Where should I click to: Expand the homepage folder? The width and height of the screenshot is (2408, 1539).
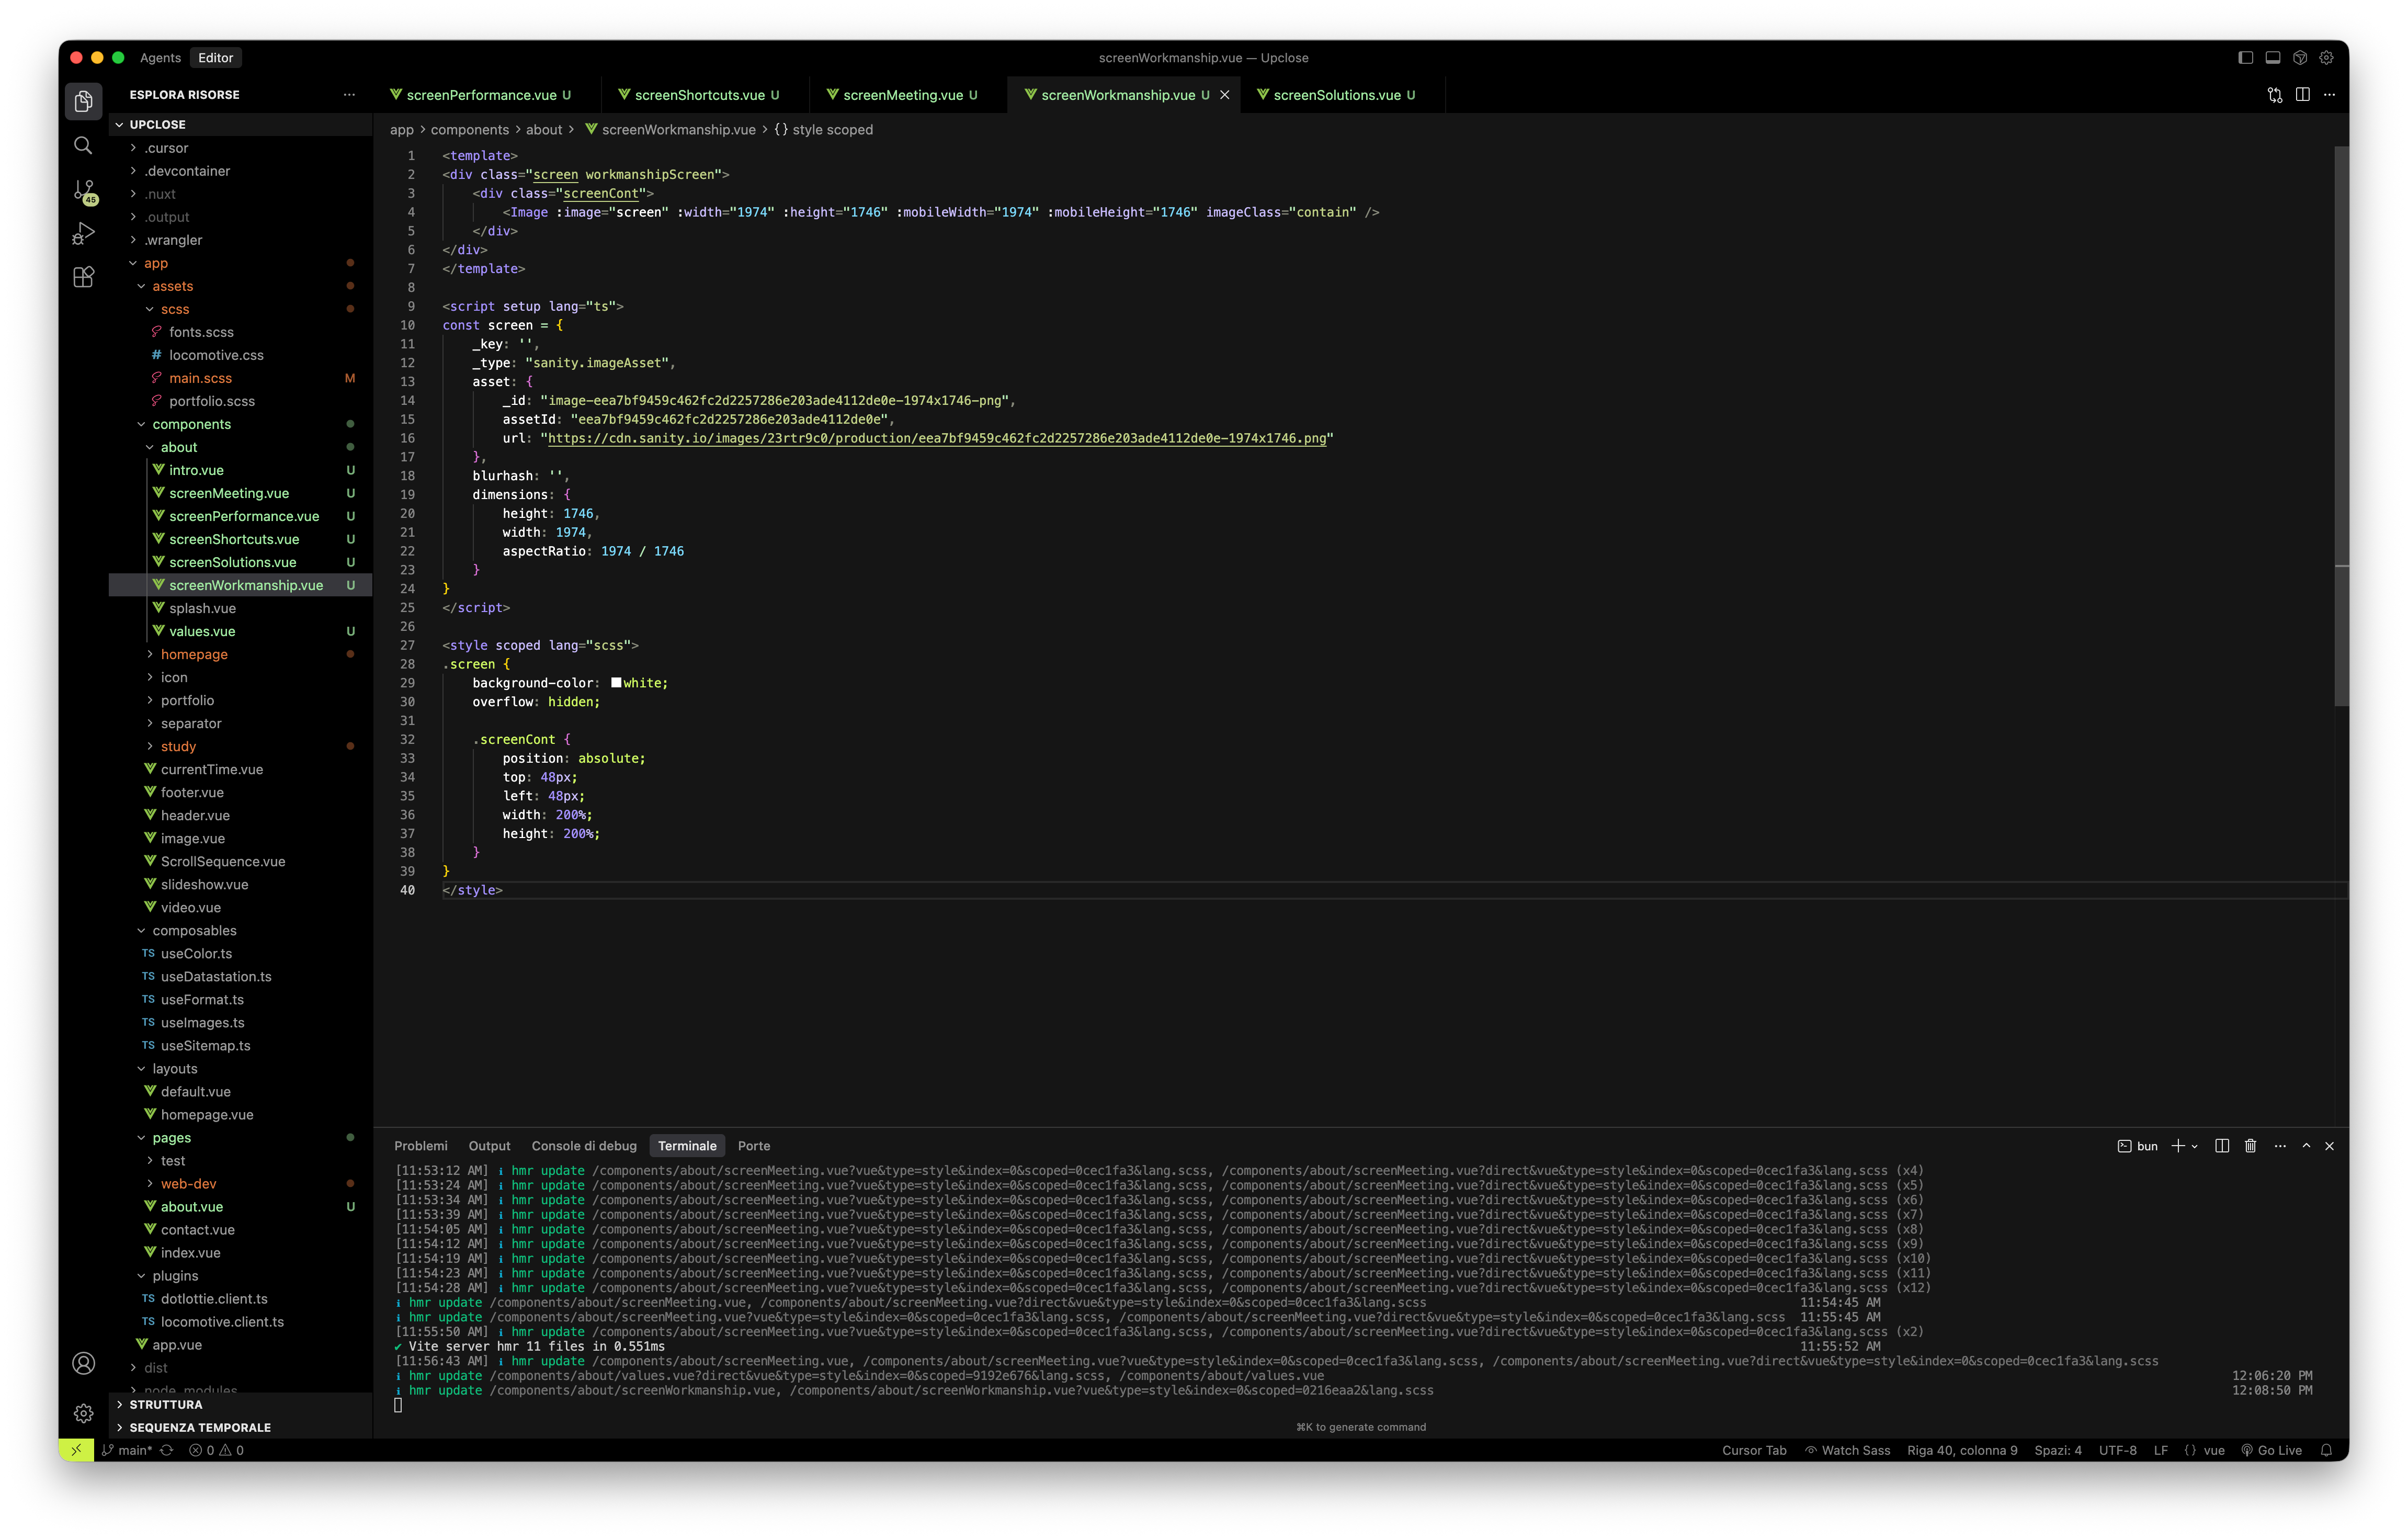(194, 654)
